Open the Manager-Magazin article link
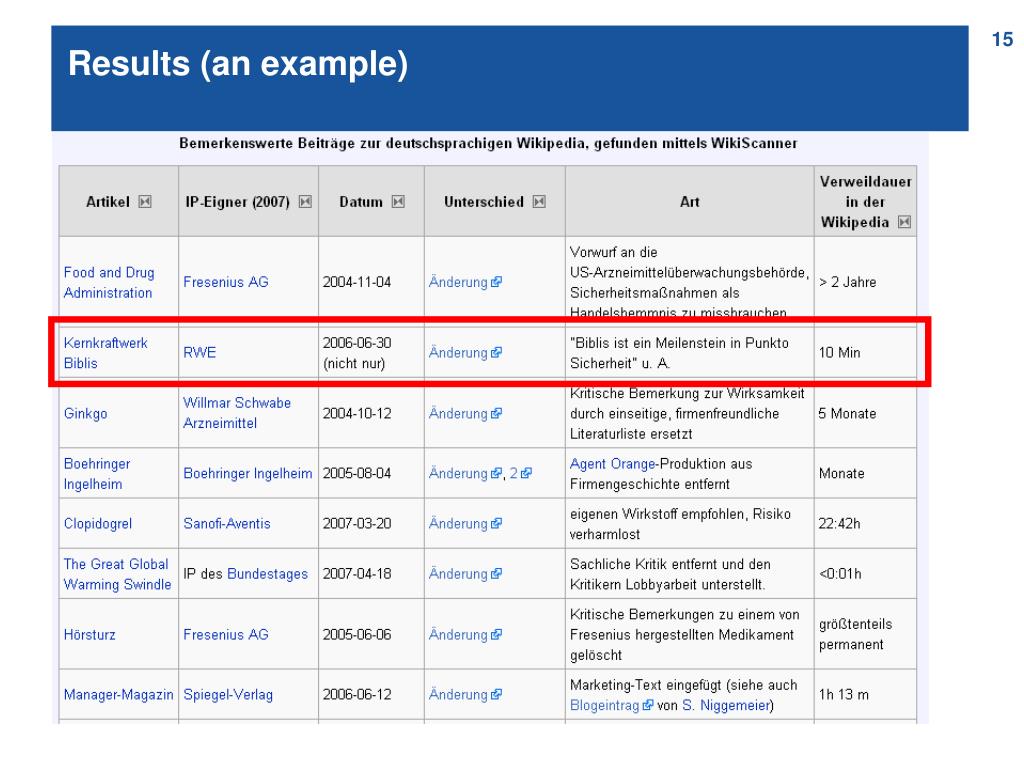This screenshot has height=768, width=1024. point(119,695)
